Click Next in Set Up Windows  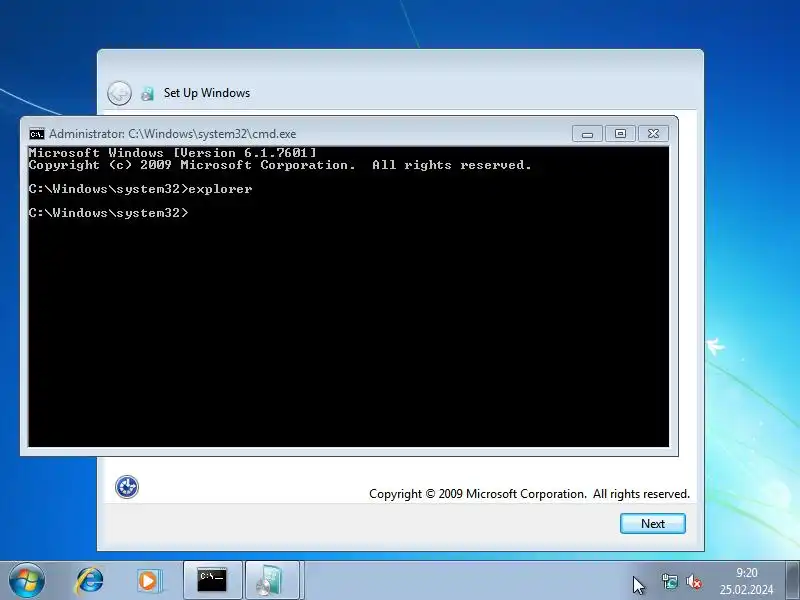pos(653,523)
